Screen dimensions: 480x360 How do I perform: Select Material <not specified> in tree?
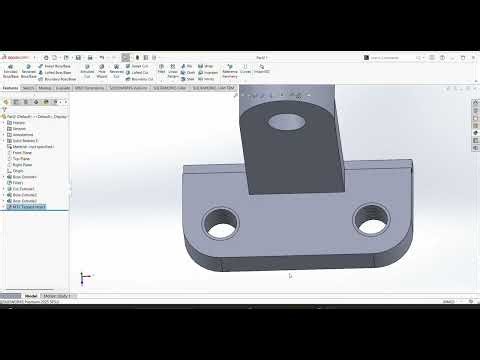30,147
